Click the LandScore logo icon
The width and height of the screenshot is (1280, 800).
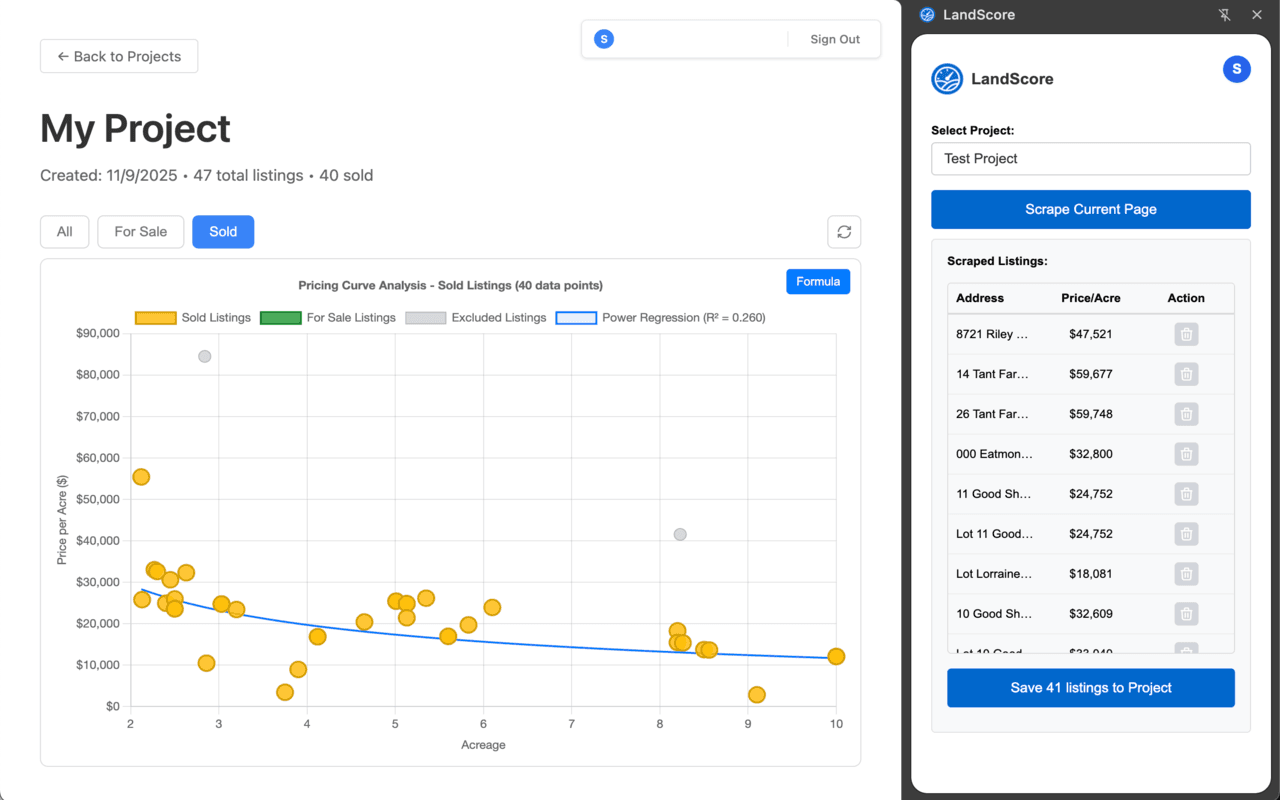point(947,79)
